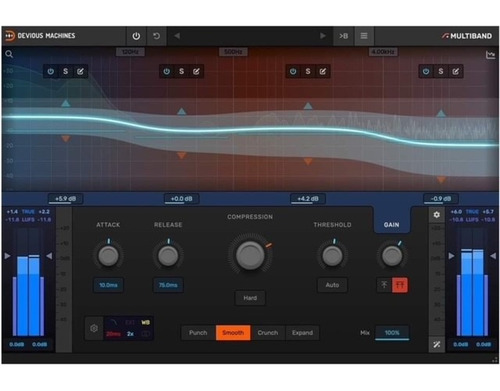
Task: Click the 120Hz crossover frequency label
Action: pos(130,52)
